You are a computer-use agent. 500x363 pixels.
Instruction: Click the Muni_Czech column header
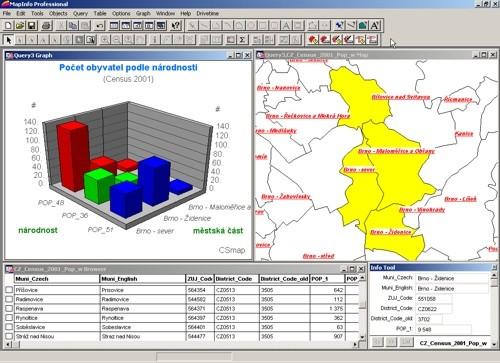(x=57, y=279)
